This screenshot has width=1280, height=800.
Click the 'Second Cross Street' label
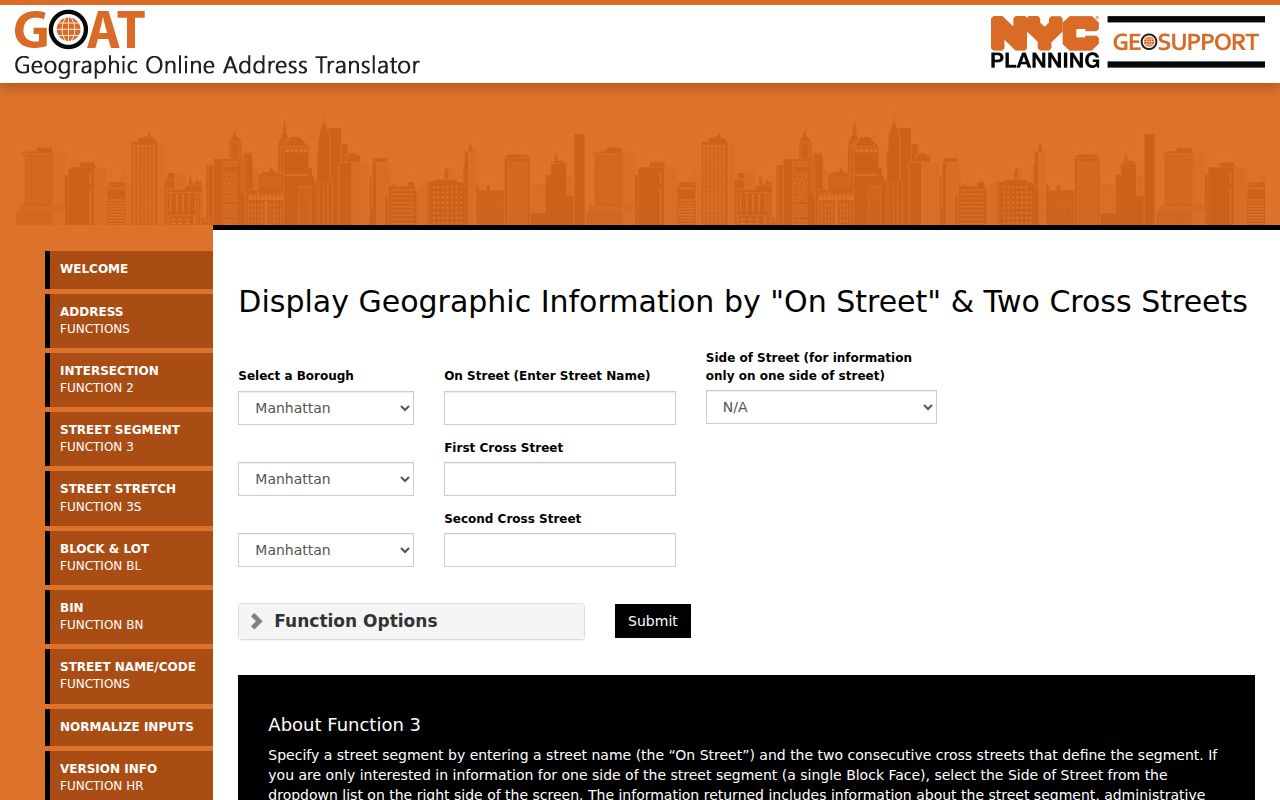pos(513,519)
